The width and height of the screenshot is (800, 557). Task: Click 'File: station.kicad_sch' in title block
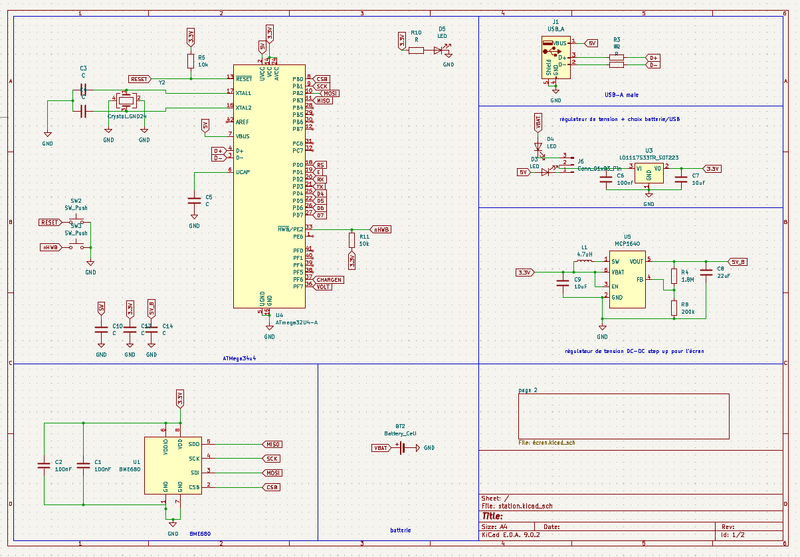(517, 506)
